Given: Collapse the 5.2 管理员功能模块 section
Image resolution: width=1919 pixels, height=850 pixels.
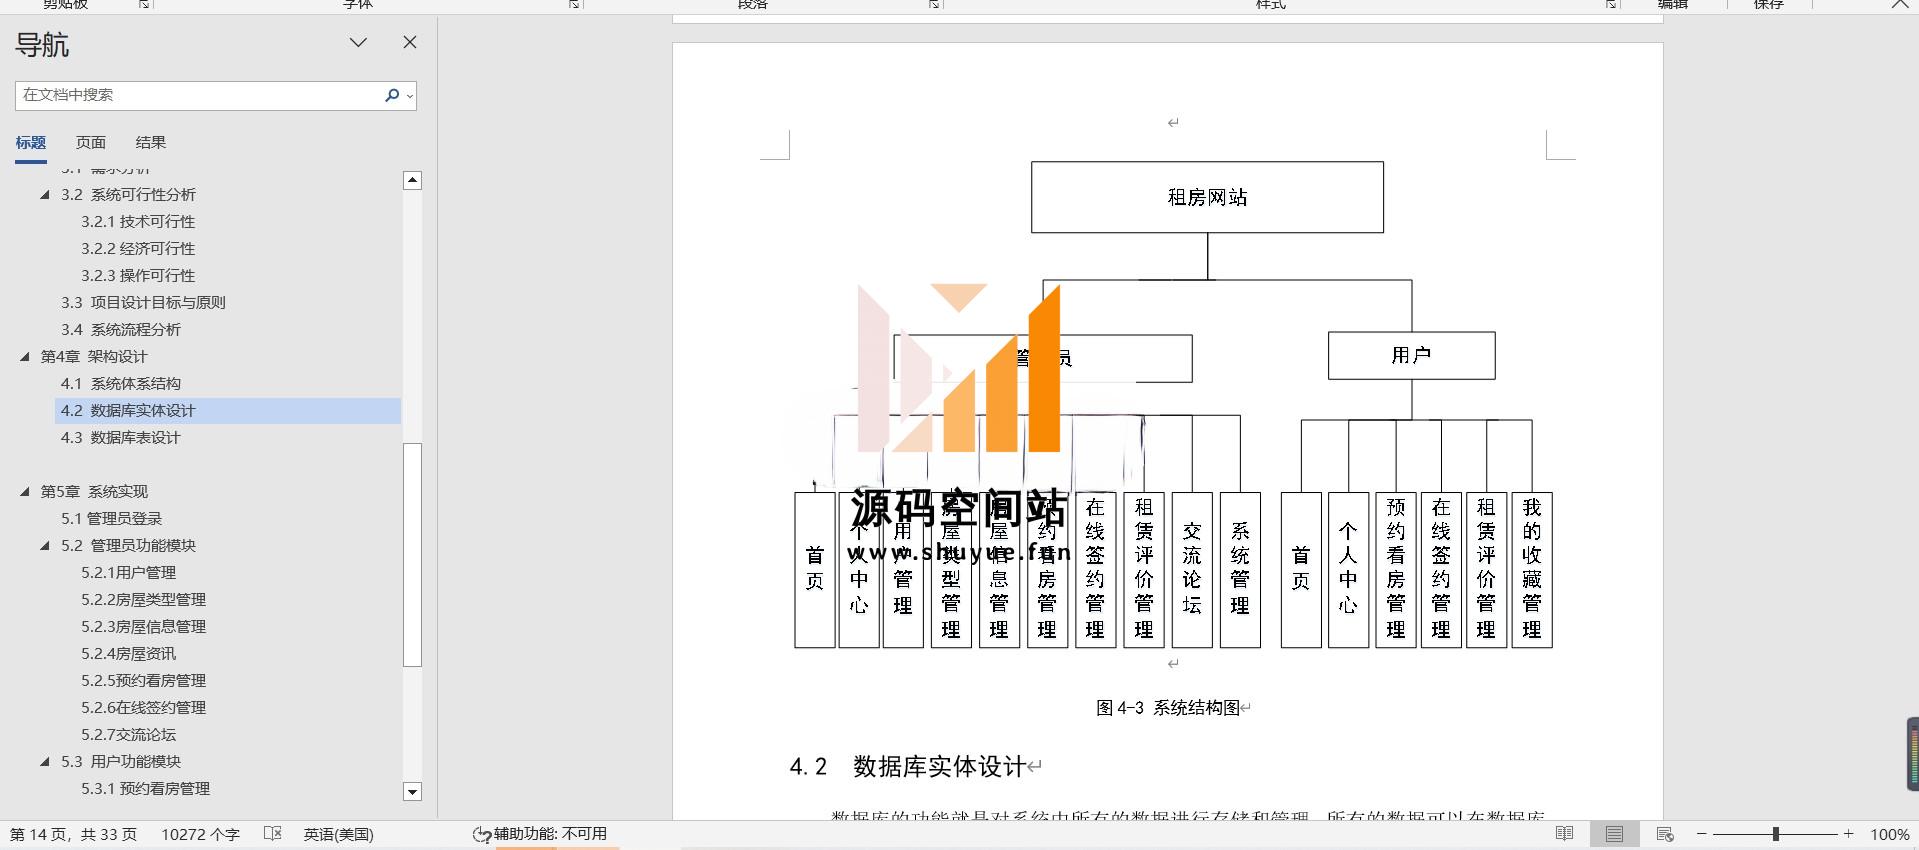Looking at the screenshot, I should 45,546.
